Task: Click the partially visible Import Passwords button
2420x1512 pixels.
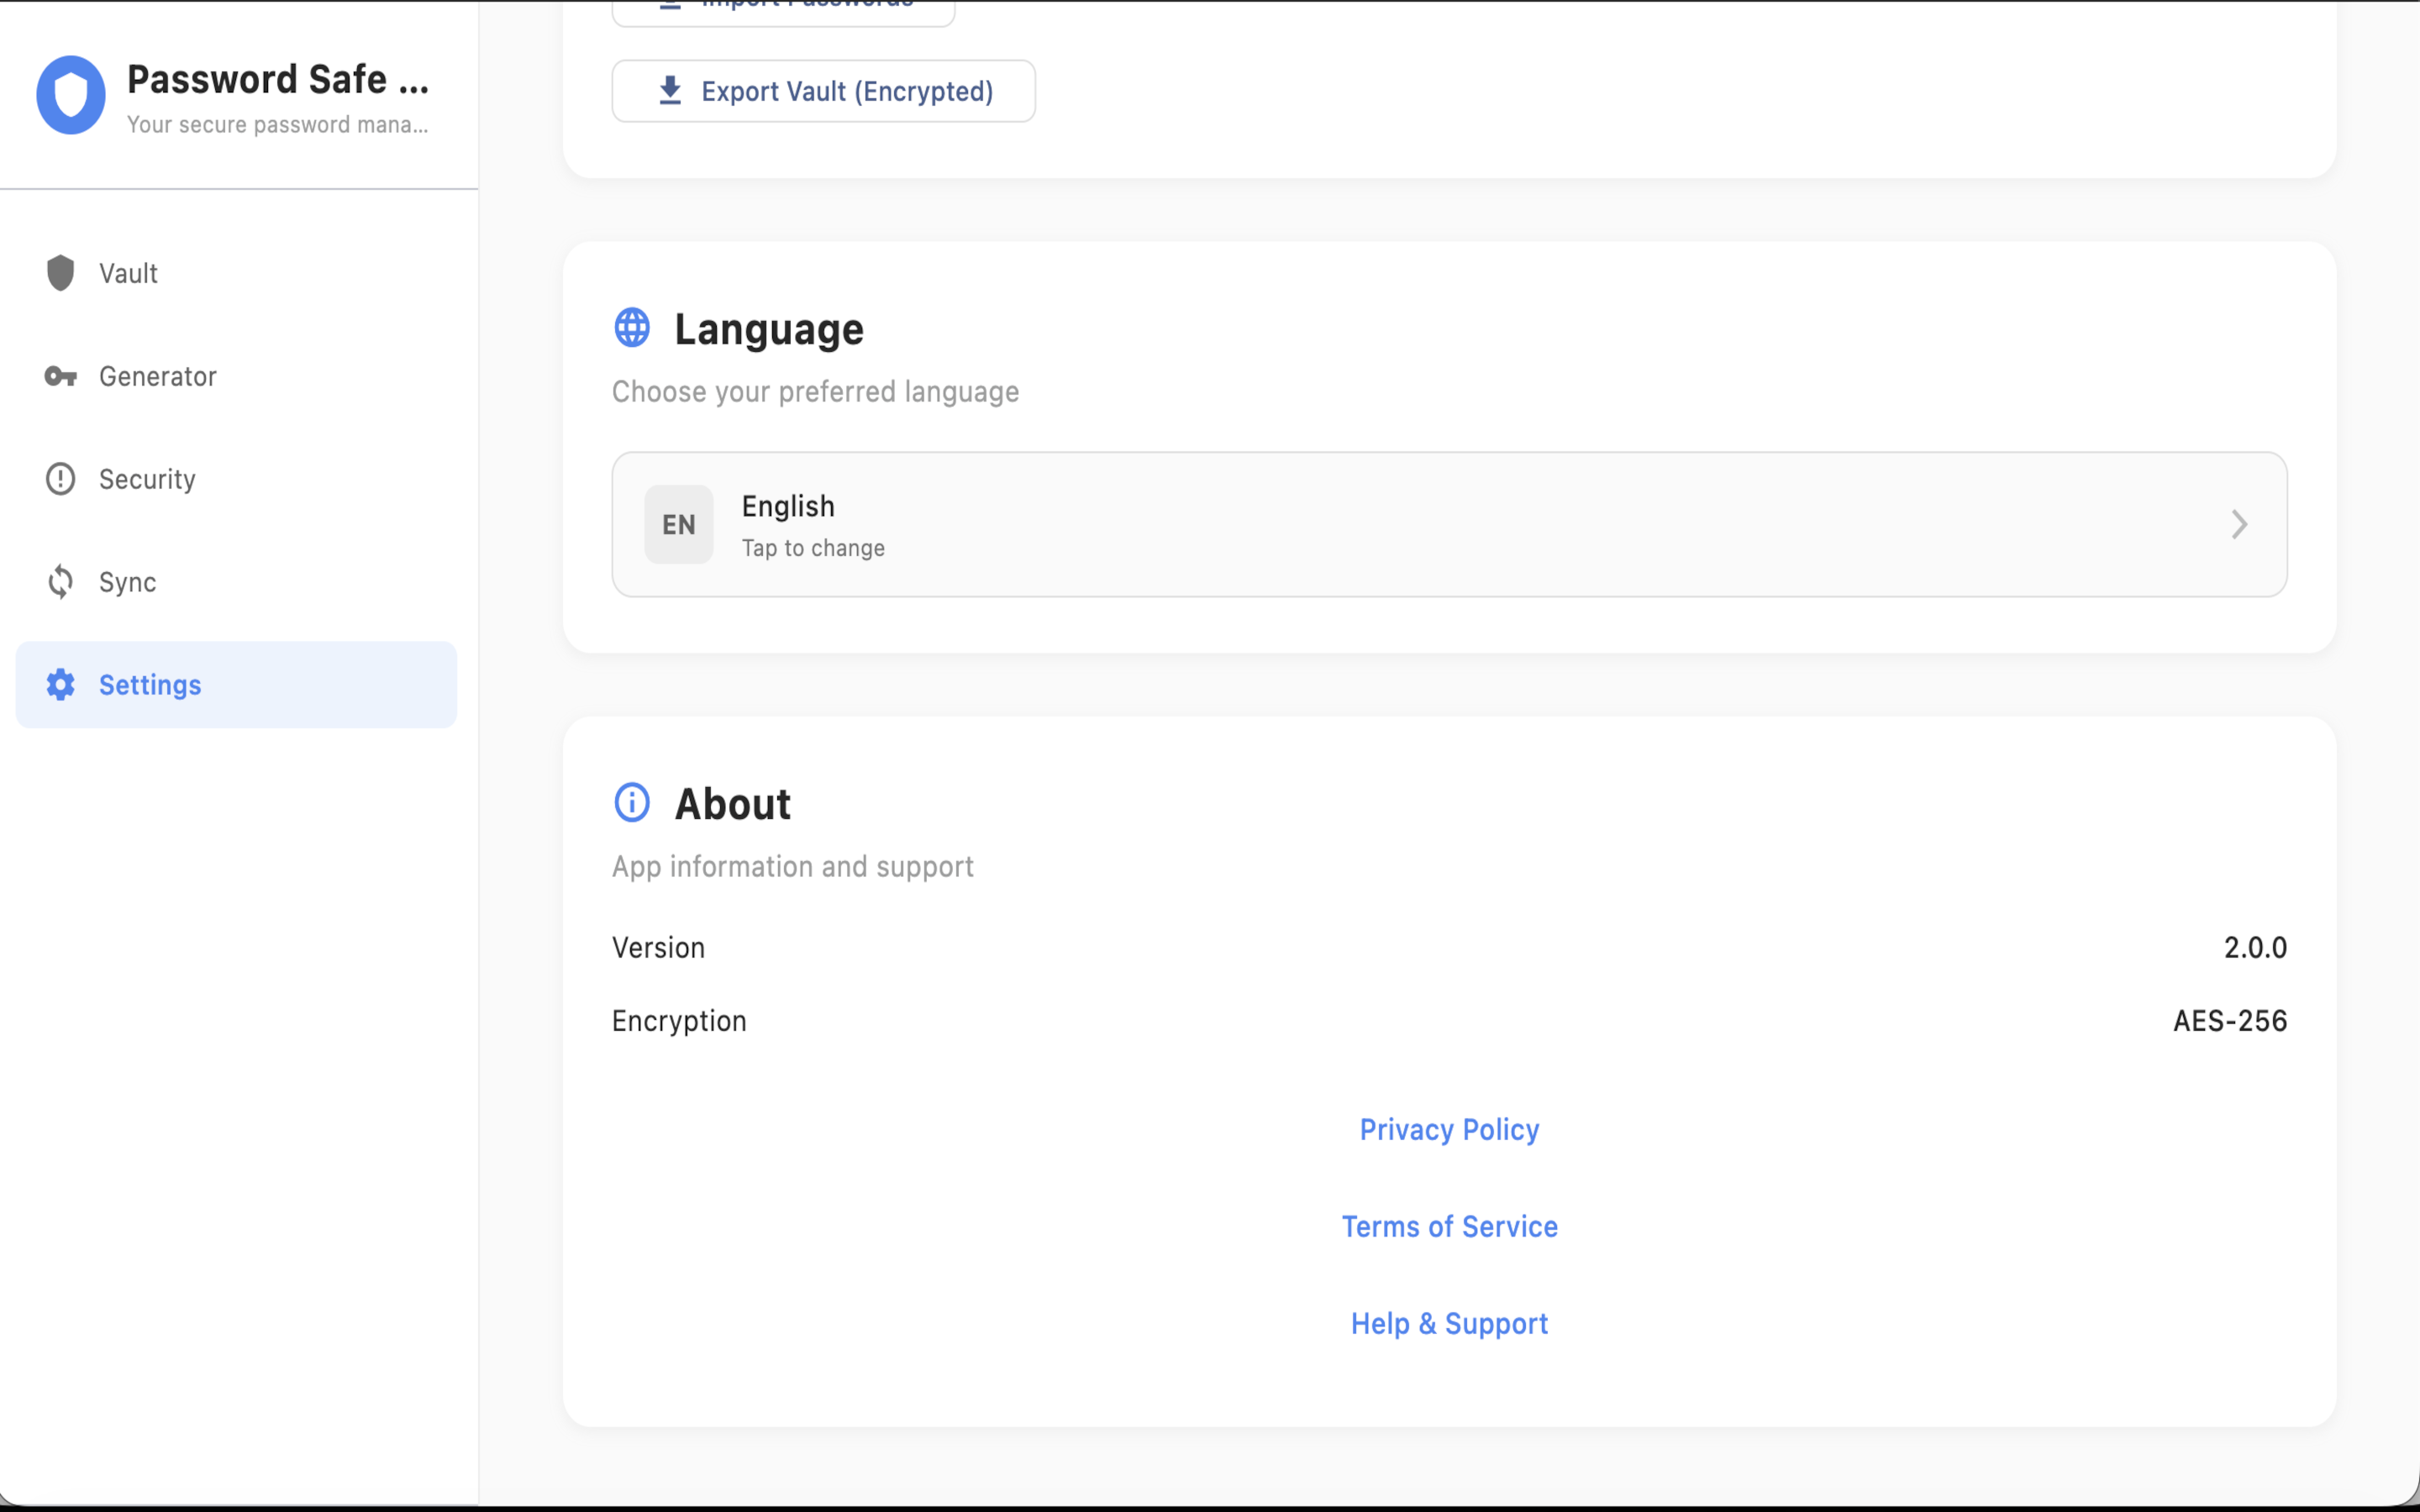Action: coord(783,10)
